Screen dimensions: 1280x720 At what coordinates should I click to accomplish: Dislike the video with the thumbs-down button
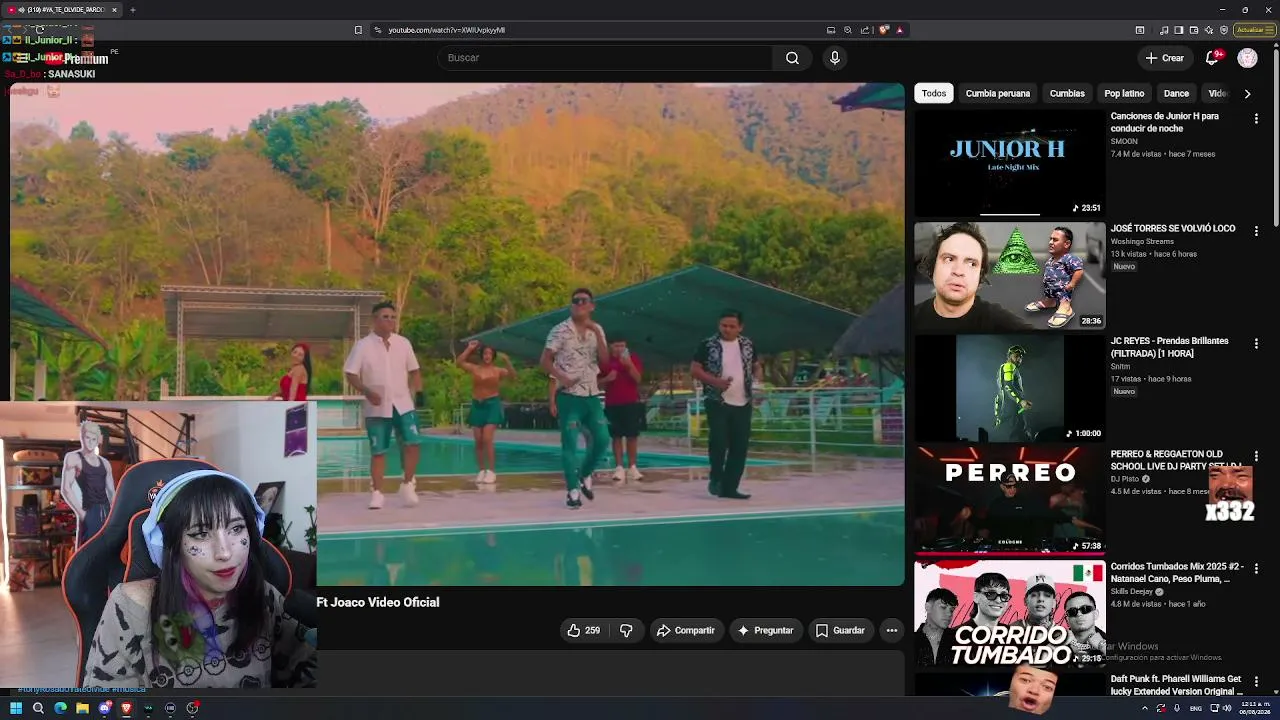coord(626,630)
